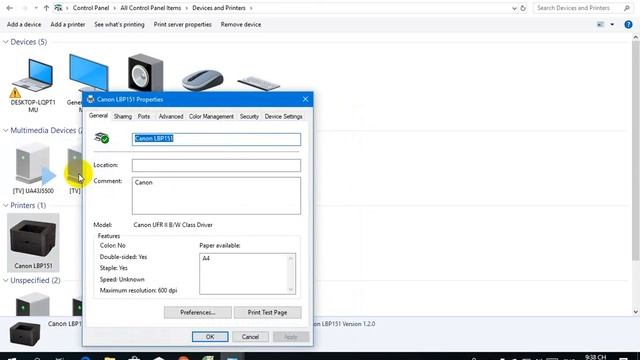Click the scroll down arrow of main window
The width and height of the screenshot is (640, 360).
point(636,312)
